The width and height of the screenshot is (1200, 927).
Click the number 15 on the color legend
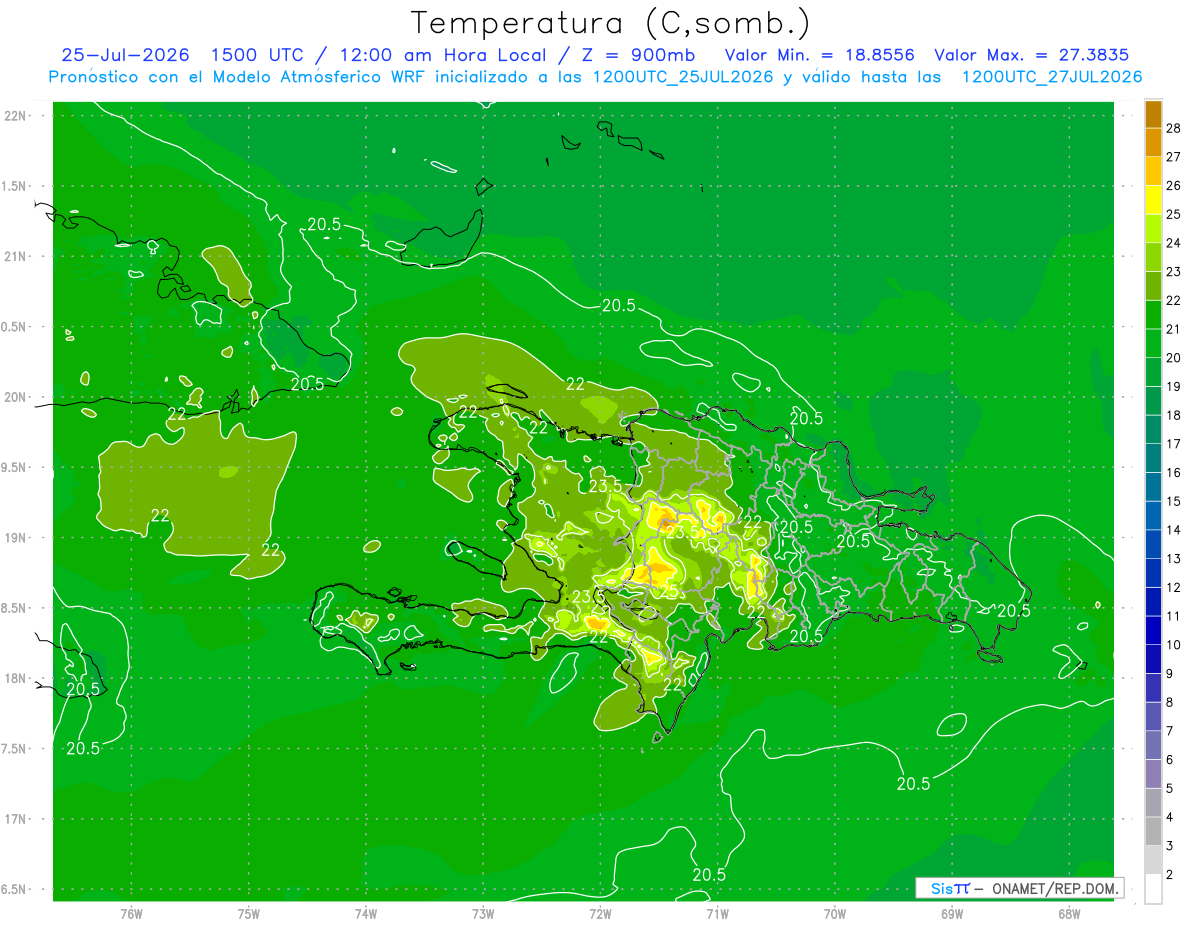pyautogui.click(x=1174, y=501)
